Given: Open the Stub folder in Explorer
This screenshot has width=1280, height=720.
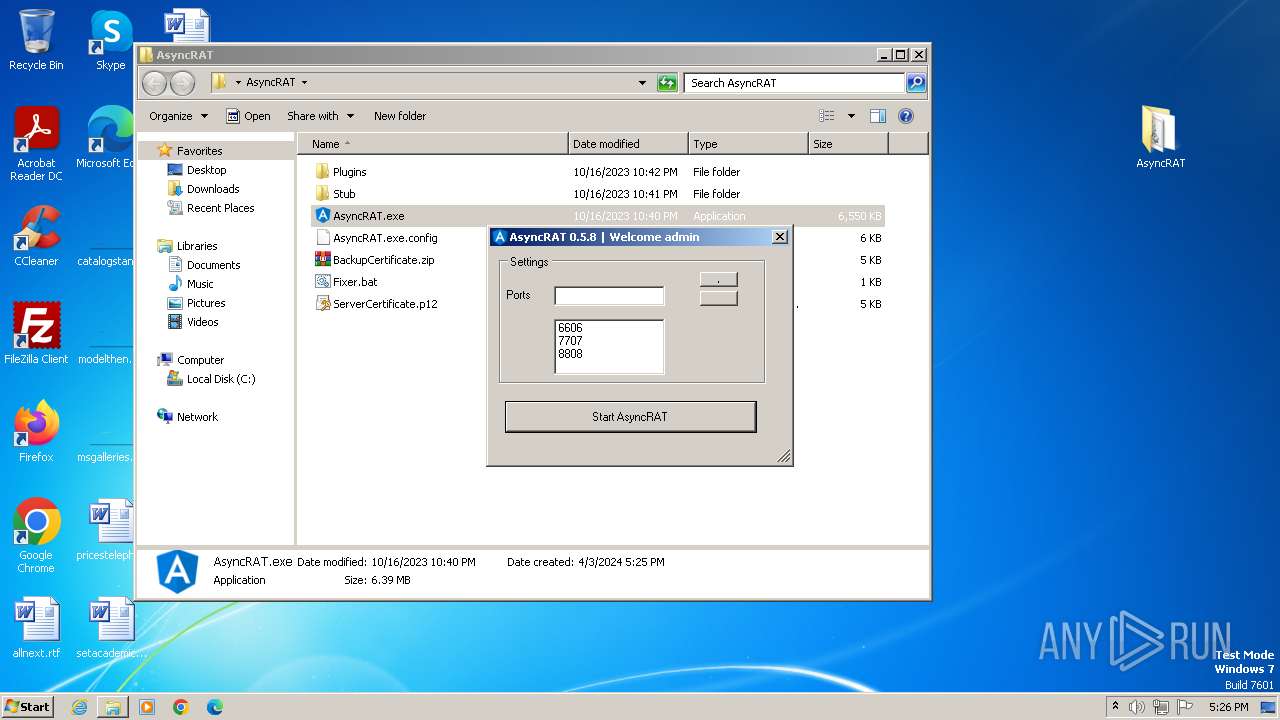Looking at the screenshot, I should pos(344,194).
